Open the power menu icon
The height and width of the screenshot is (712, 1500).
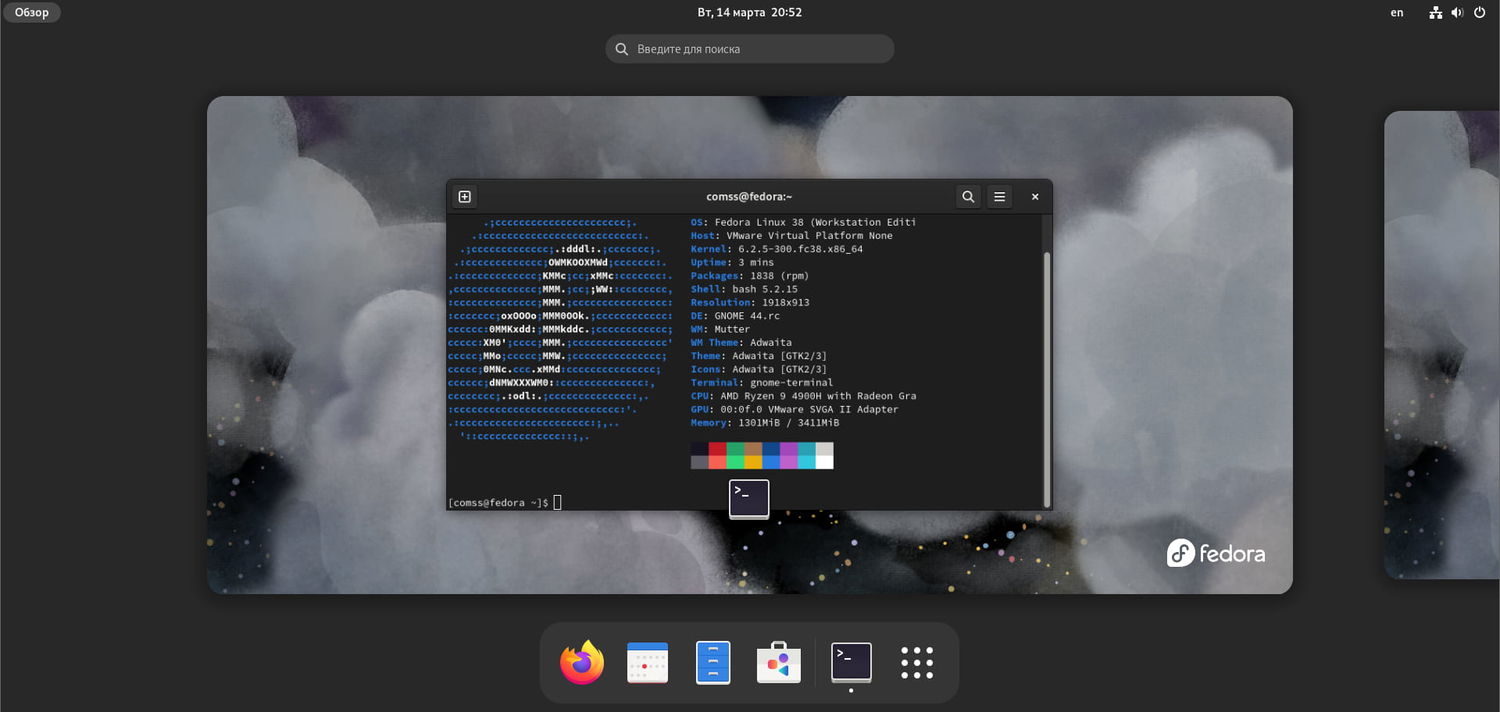[x=1479, y=13]
